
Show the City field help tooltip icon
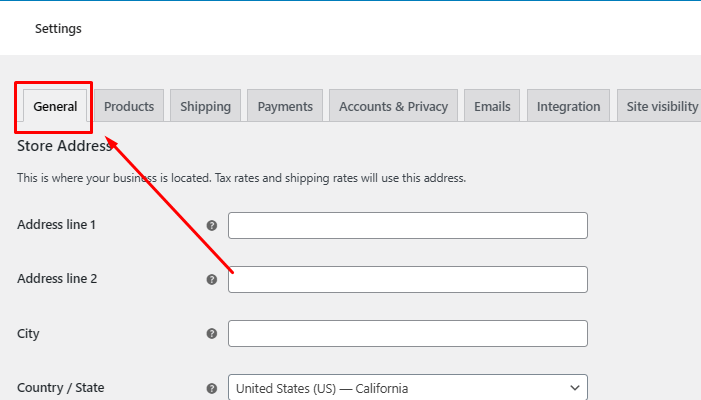pos(212,333)
